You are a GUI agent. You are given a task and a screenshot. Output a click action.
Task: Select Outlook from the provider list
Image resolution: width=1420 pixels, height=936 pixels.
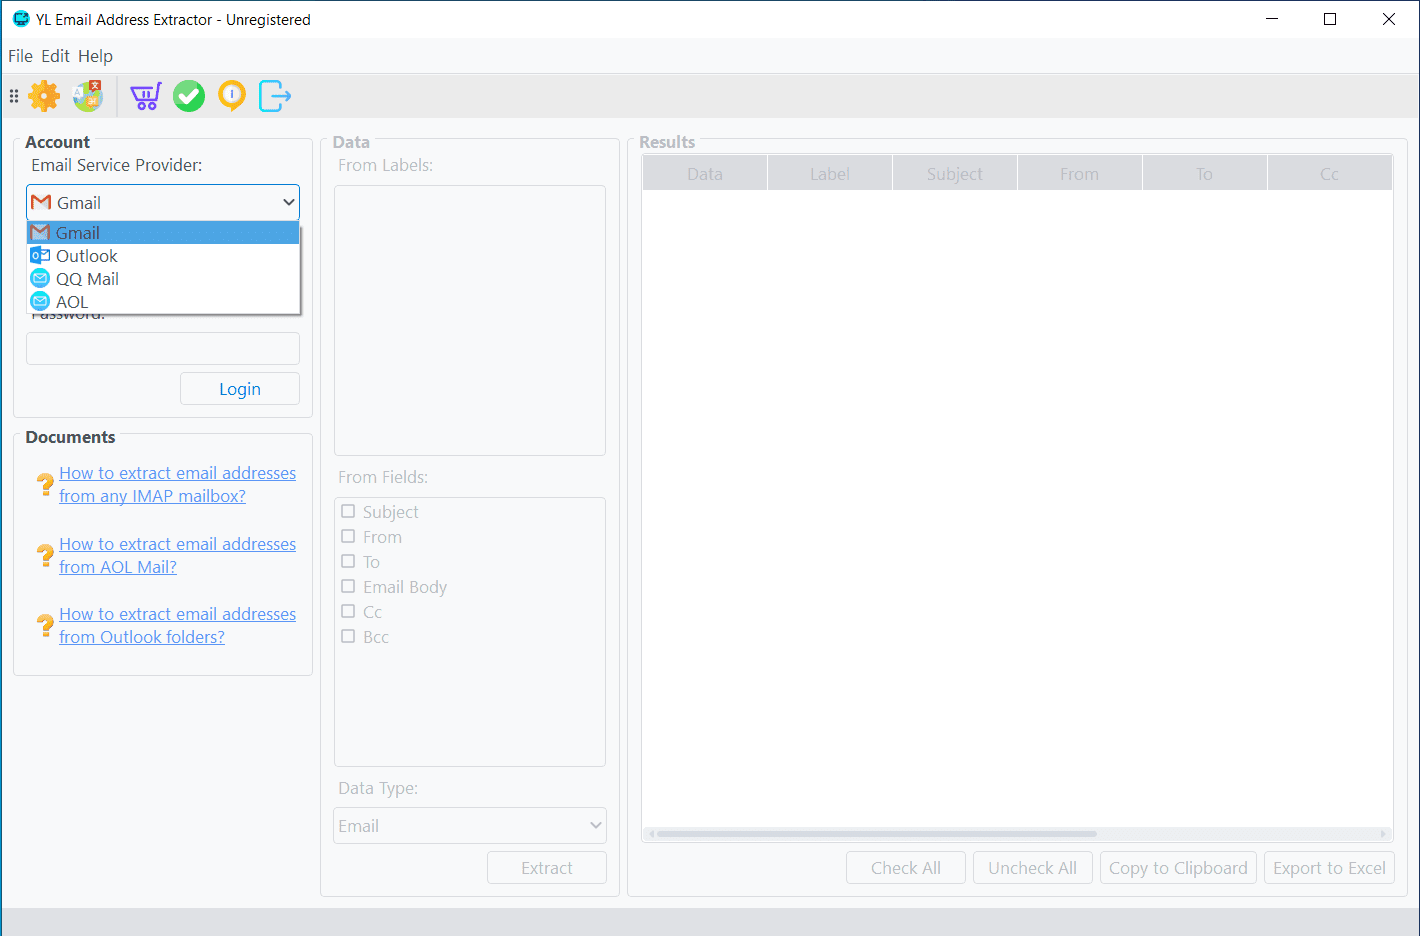coord(163,256)
